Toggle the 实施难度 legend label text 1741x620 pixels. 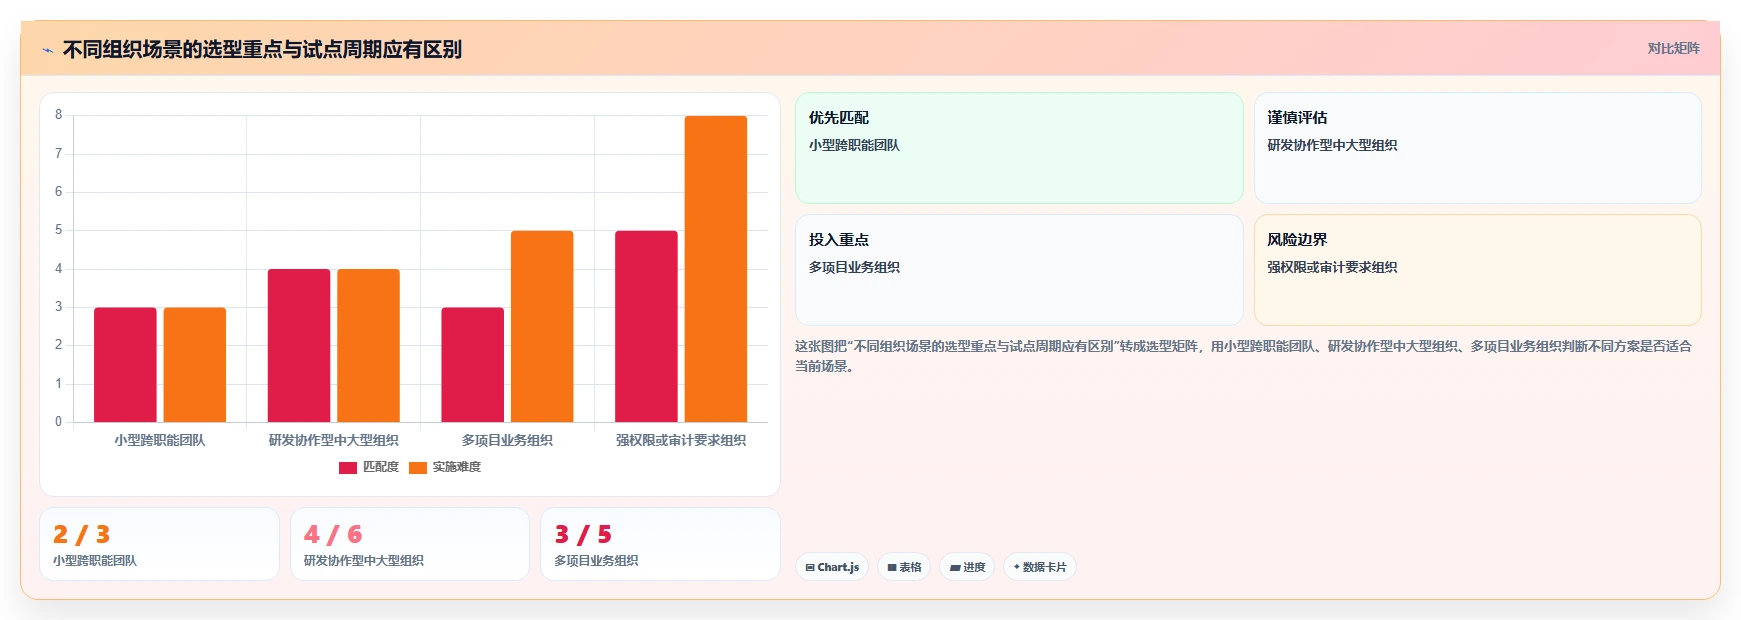456,467
